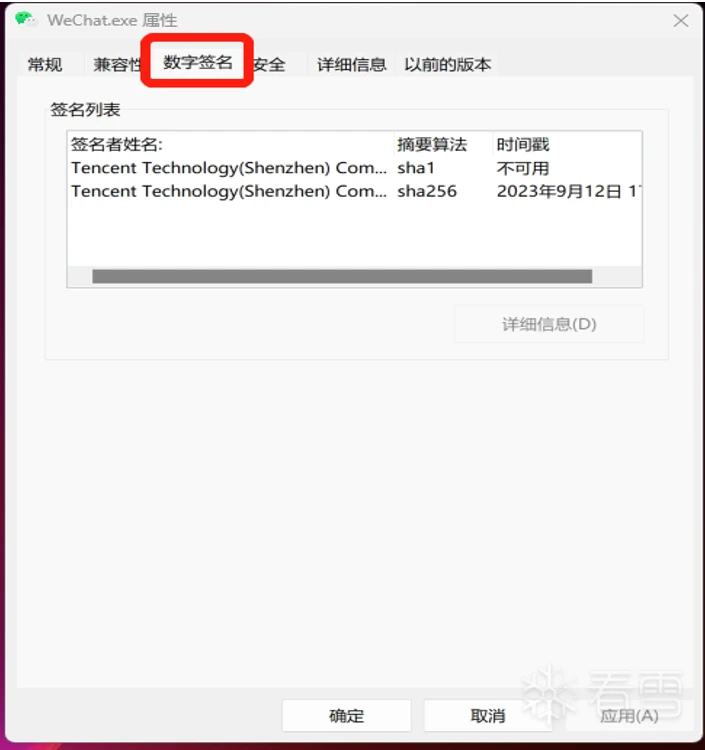Go to the 安全 tab
The height and width of the screenshot is (750, 705).
pos(269,64)
